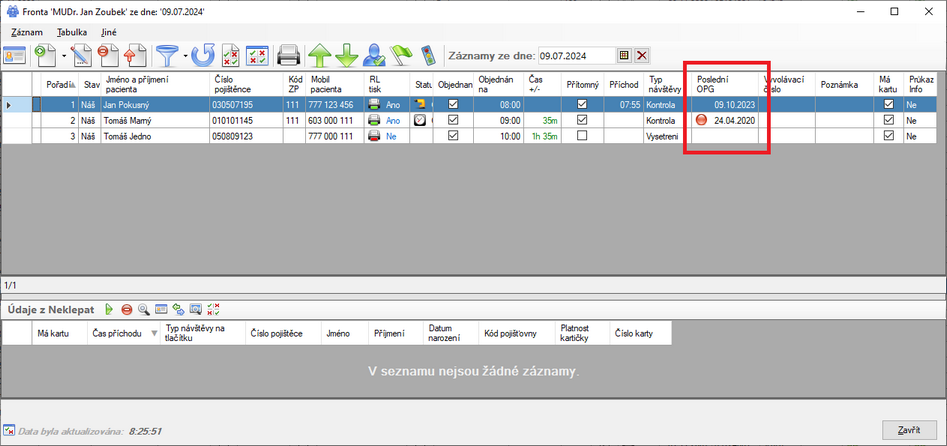
Task: Click printer icon in Jan Pokusný's RL tisk cell
Action: point(374,104)
